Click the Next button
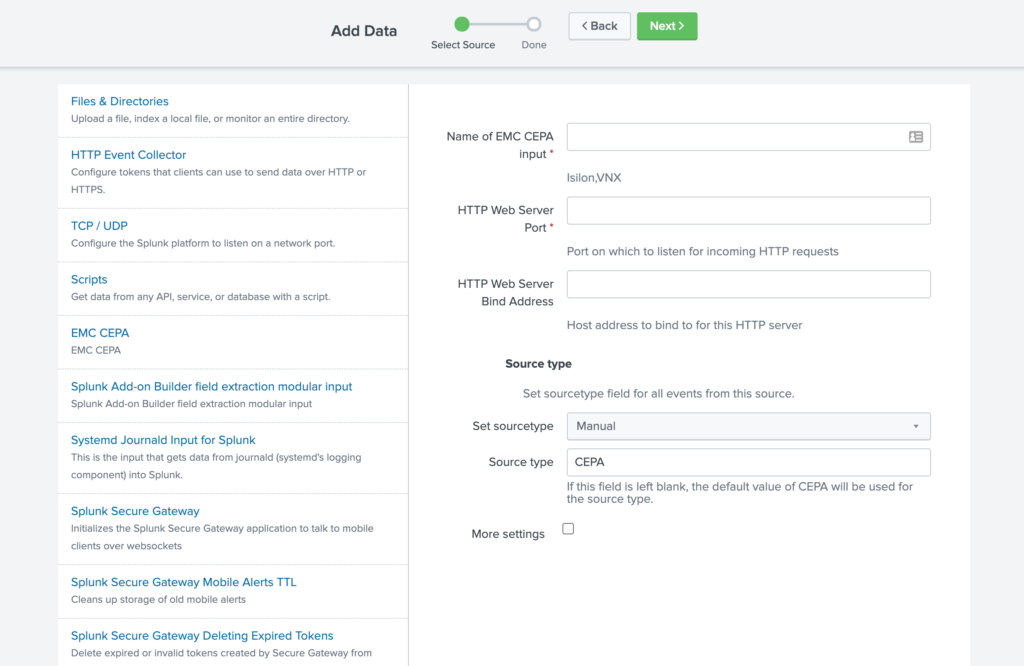Viewport: 1024px width, 666px height. tap(667, 26)
